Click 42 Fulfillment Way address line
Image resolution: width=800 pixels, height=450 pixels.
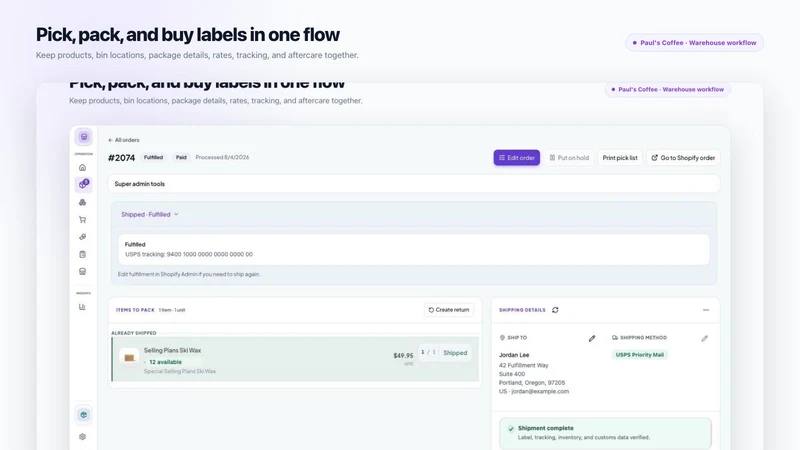pyautogui.click(x=523, y=365)
